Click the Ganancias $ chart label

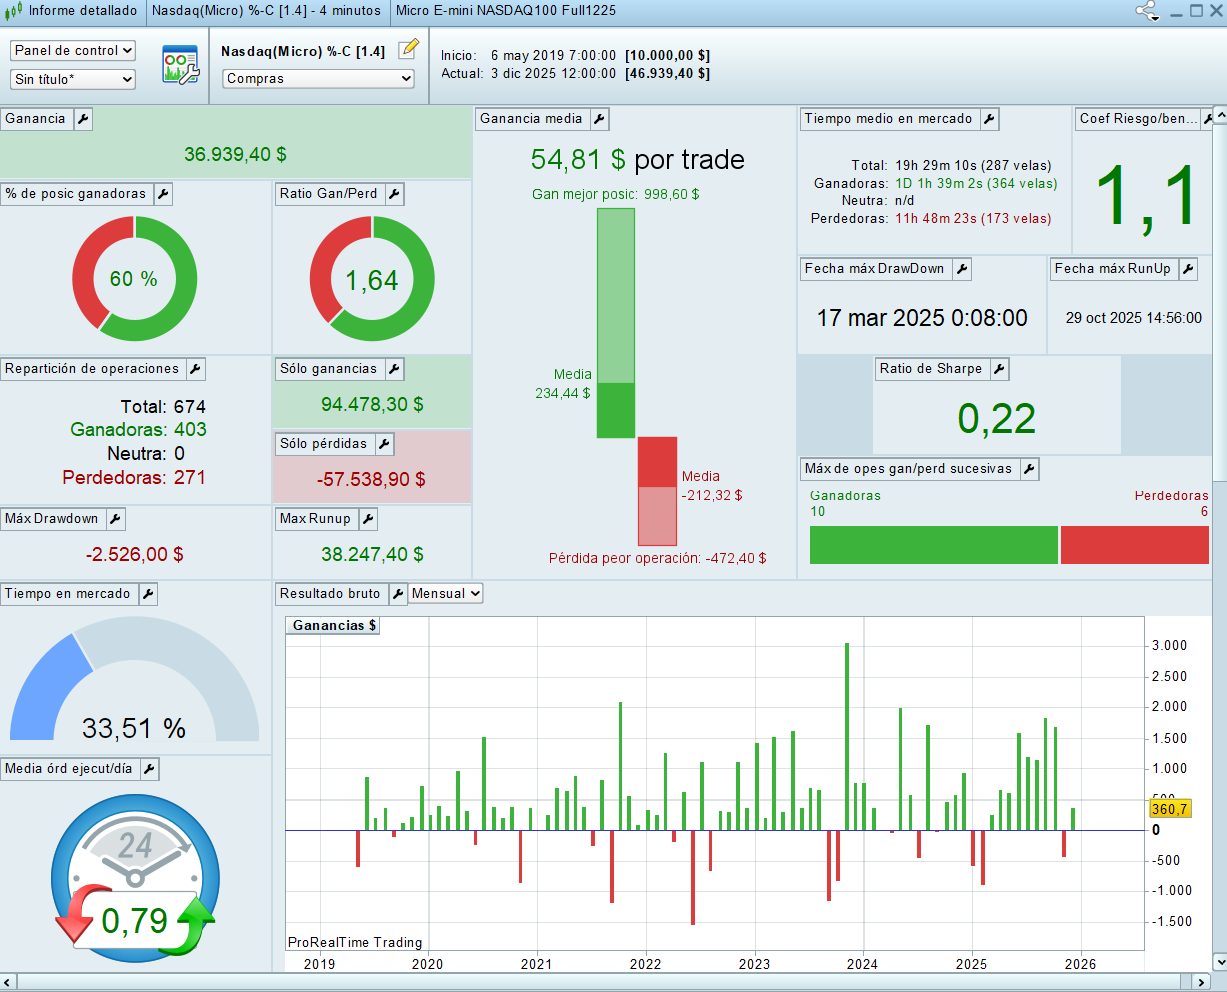point(334,626)
